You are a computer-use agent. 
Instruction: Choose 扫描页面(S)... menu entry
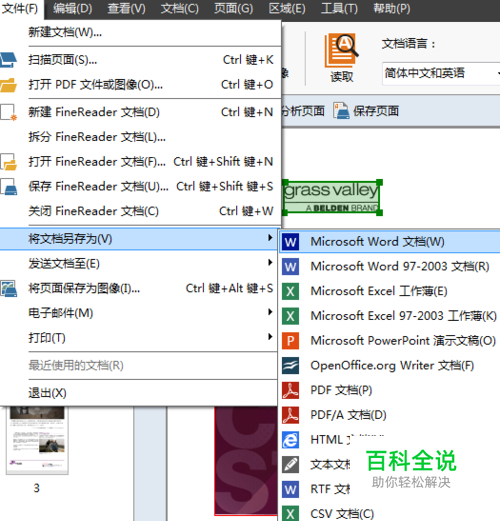coord(140,60)
